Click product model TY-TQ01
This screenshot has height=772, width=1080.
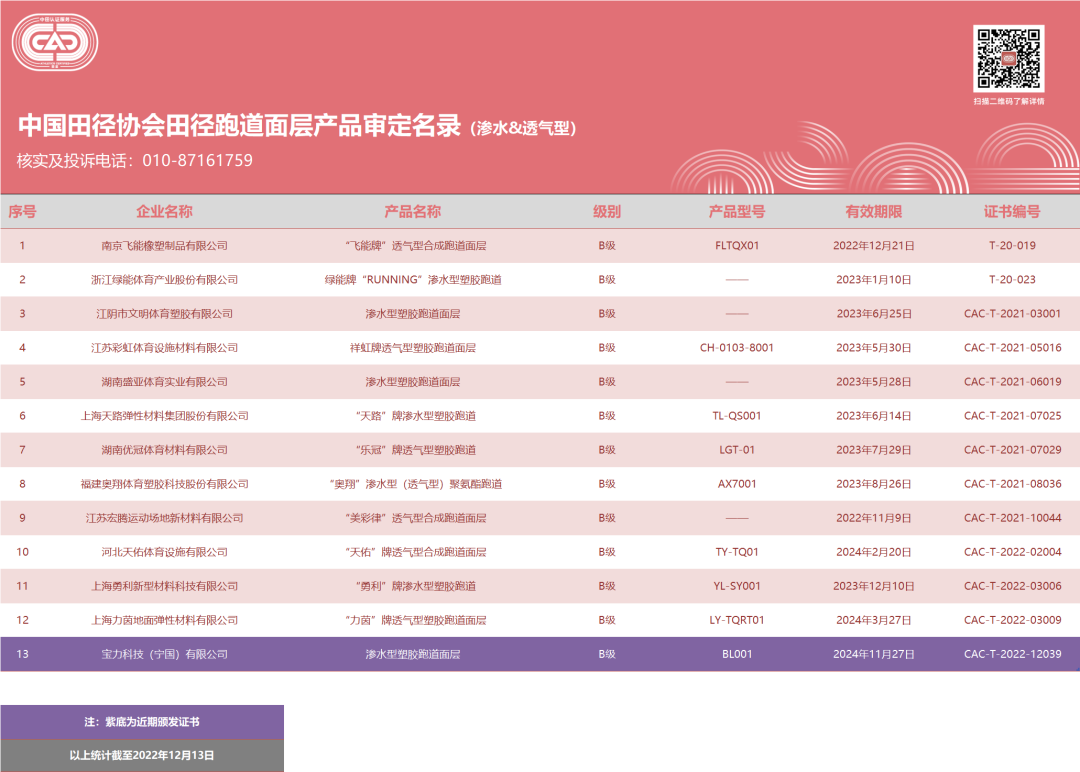click(x=737, y=552)
